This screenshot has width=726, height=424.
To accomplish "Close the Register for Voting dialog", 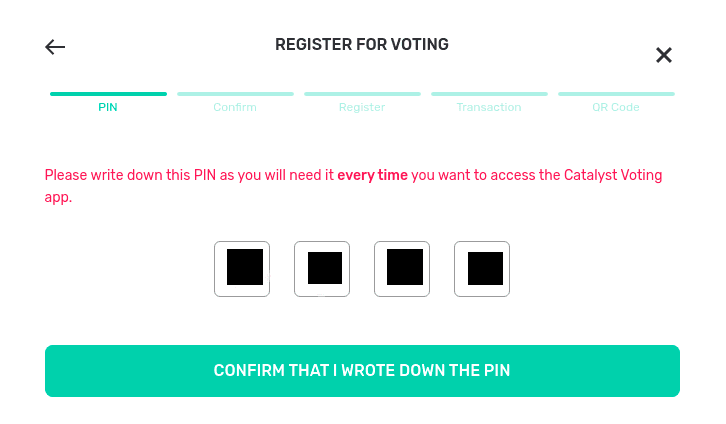I will click(x=663, y=55).
